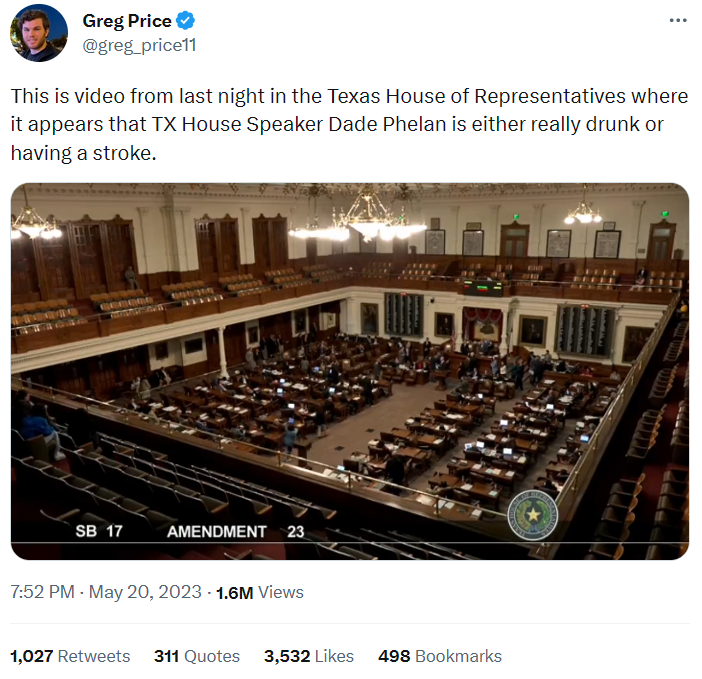Click the tweet body text
Viewport: 702px width, 679px height.
(349, 124)
